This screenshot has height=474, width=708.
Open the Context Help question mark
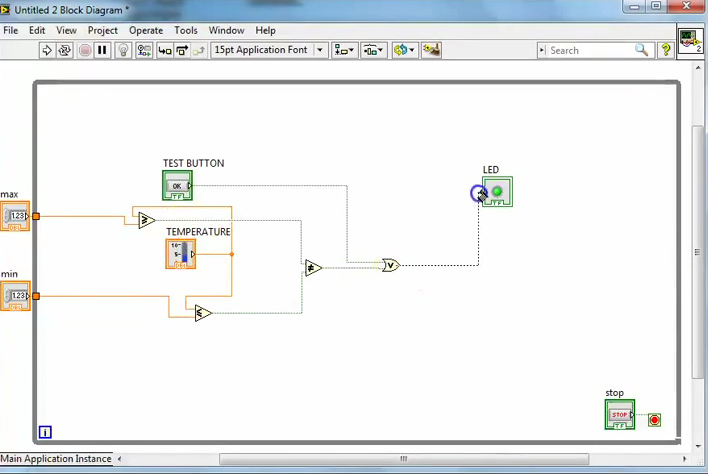point(665,50)
